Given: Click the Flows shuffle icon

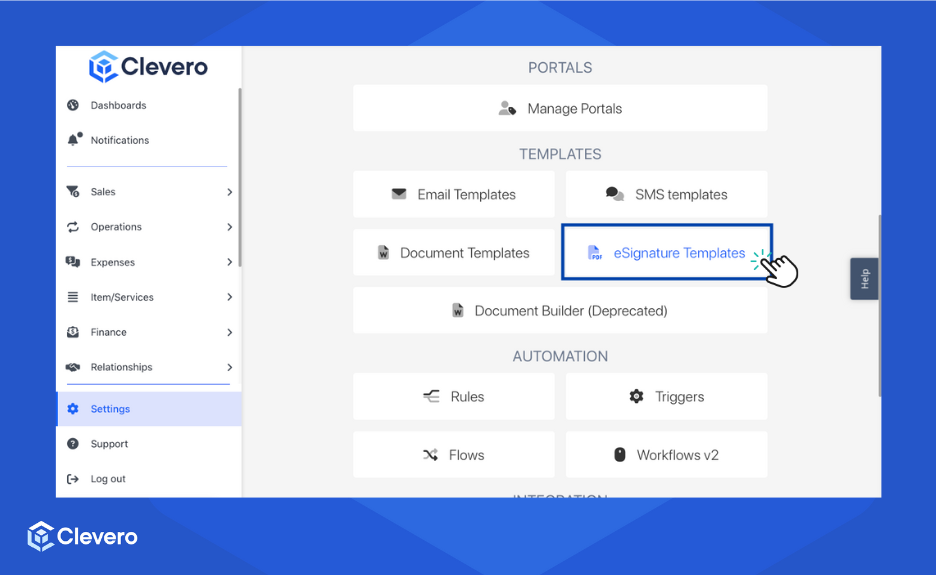Looking at the screenshot, I should click(x=430, y=455).
